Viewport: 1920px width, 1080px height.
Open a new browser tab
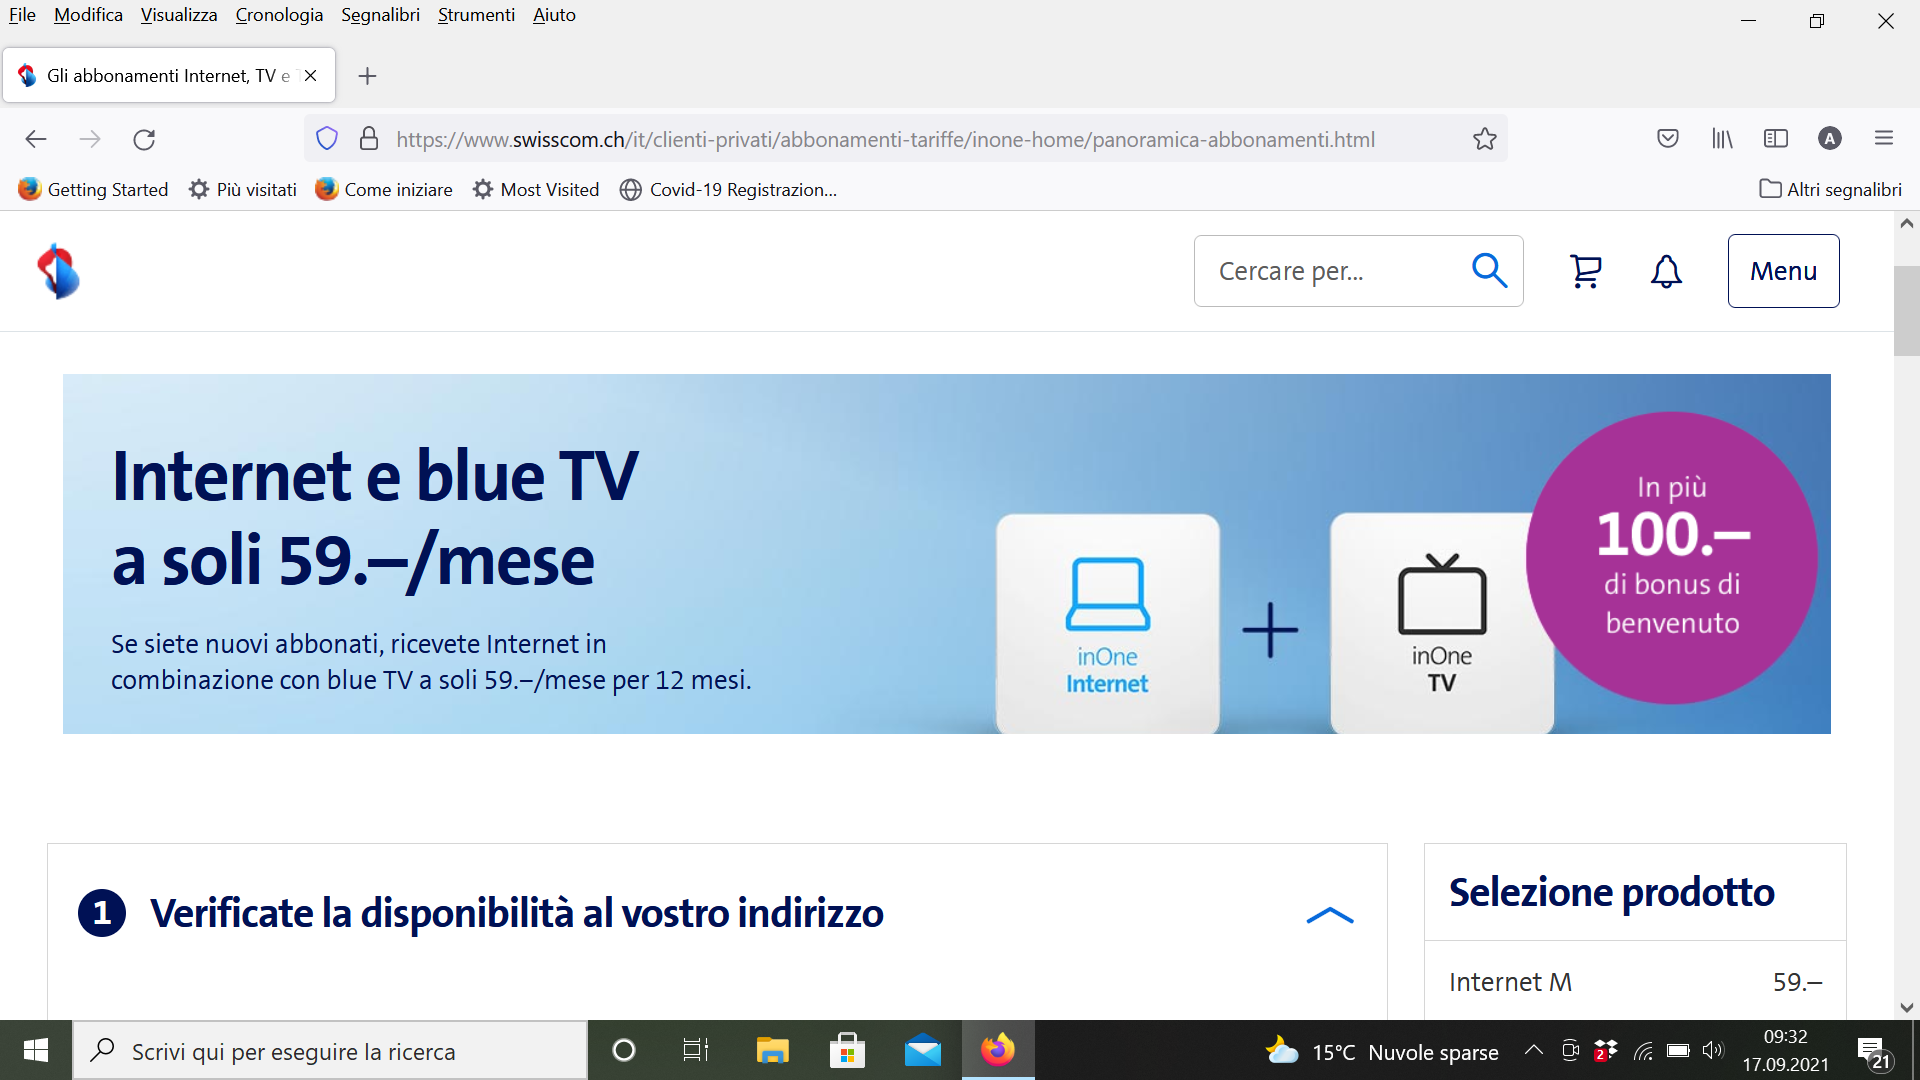tap(367, 76)
